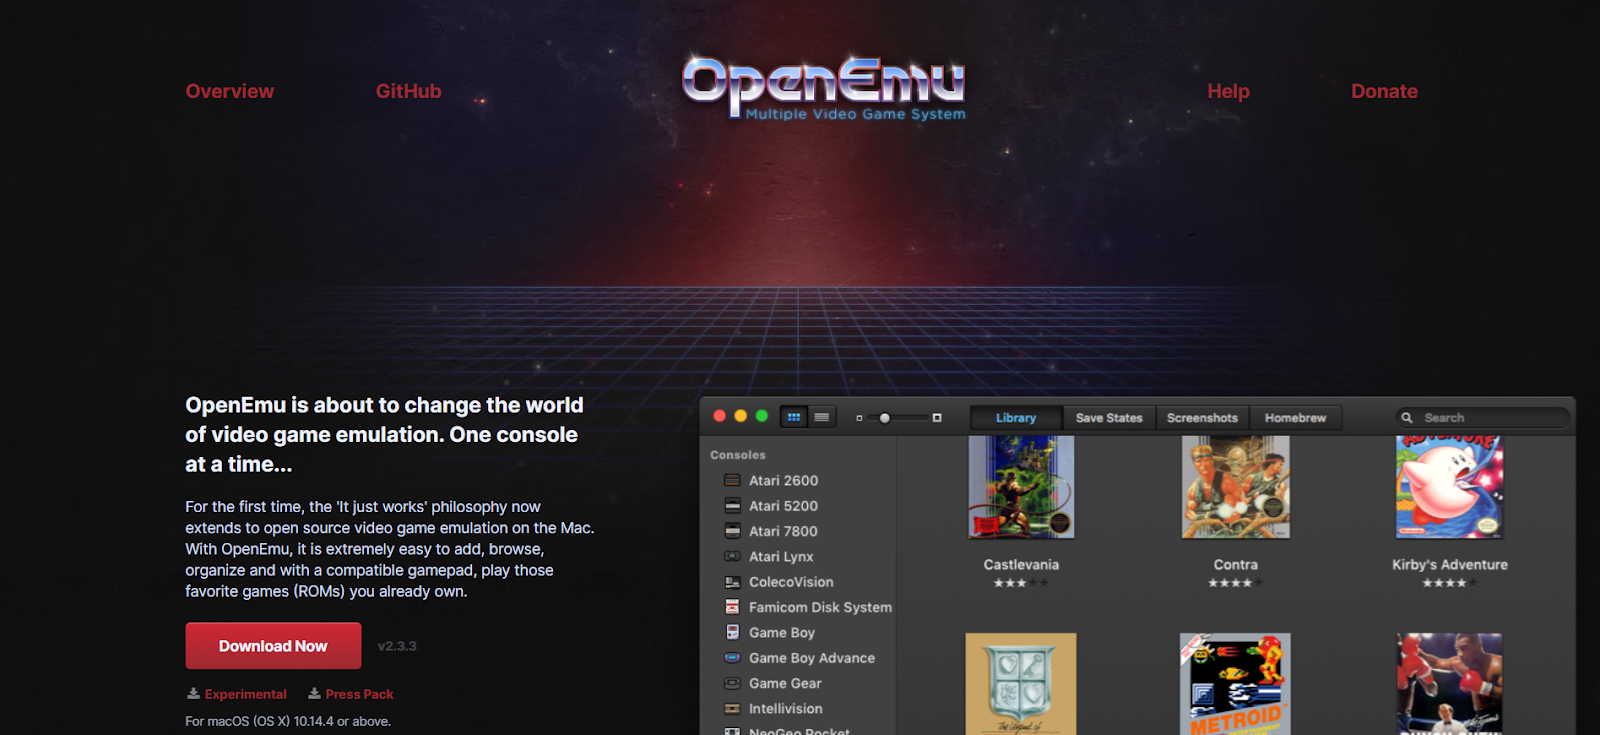Open the Kirby's Adventure box art
Image resolution: width=1600 pixels, height=735 pixels.
[1450, 487]
